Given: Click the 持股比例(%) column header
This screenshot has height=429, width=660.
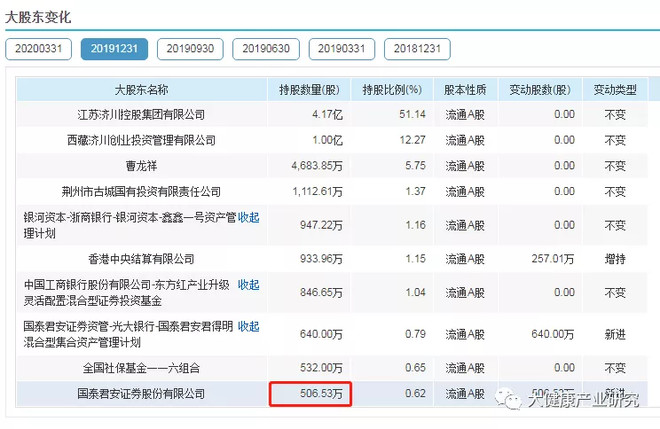Looking at the screenshot, I should (x=392, y=89).
